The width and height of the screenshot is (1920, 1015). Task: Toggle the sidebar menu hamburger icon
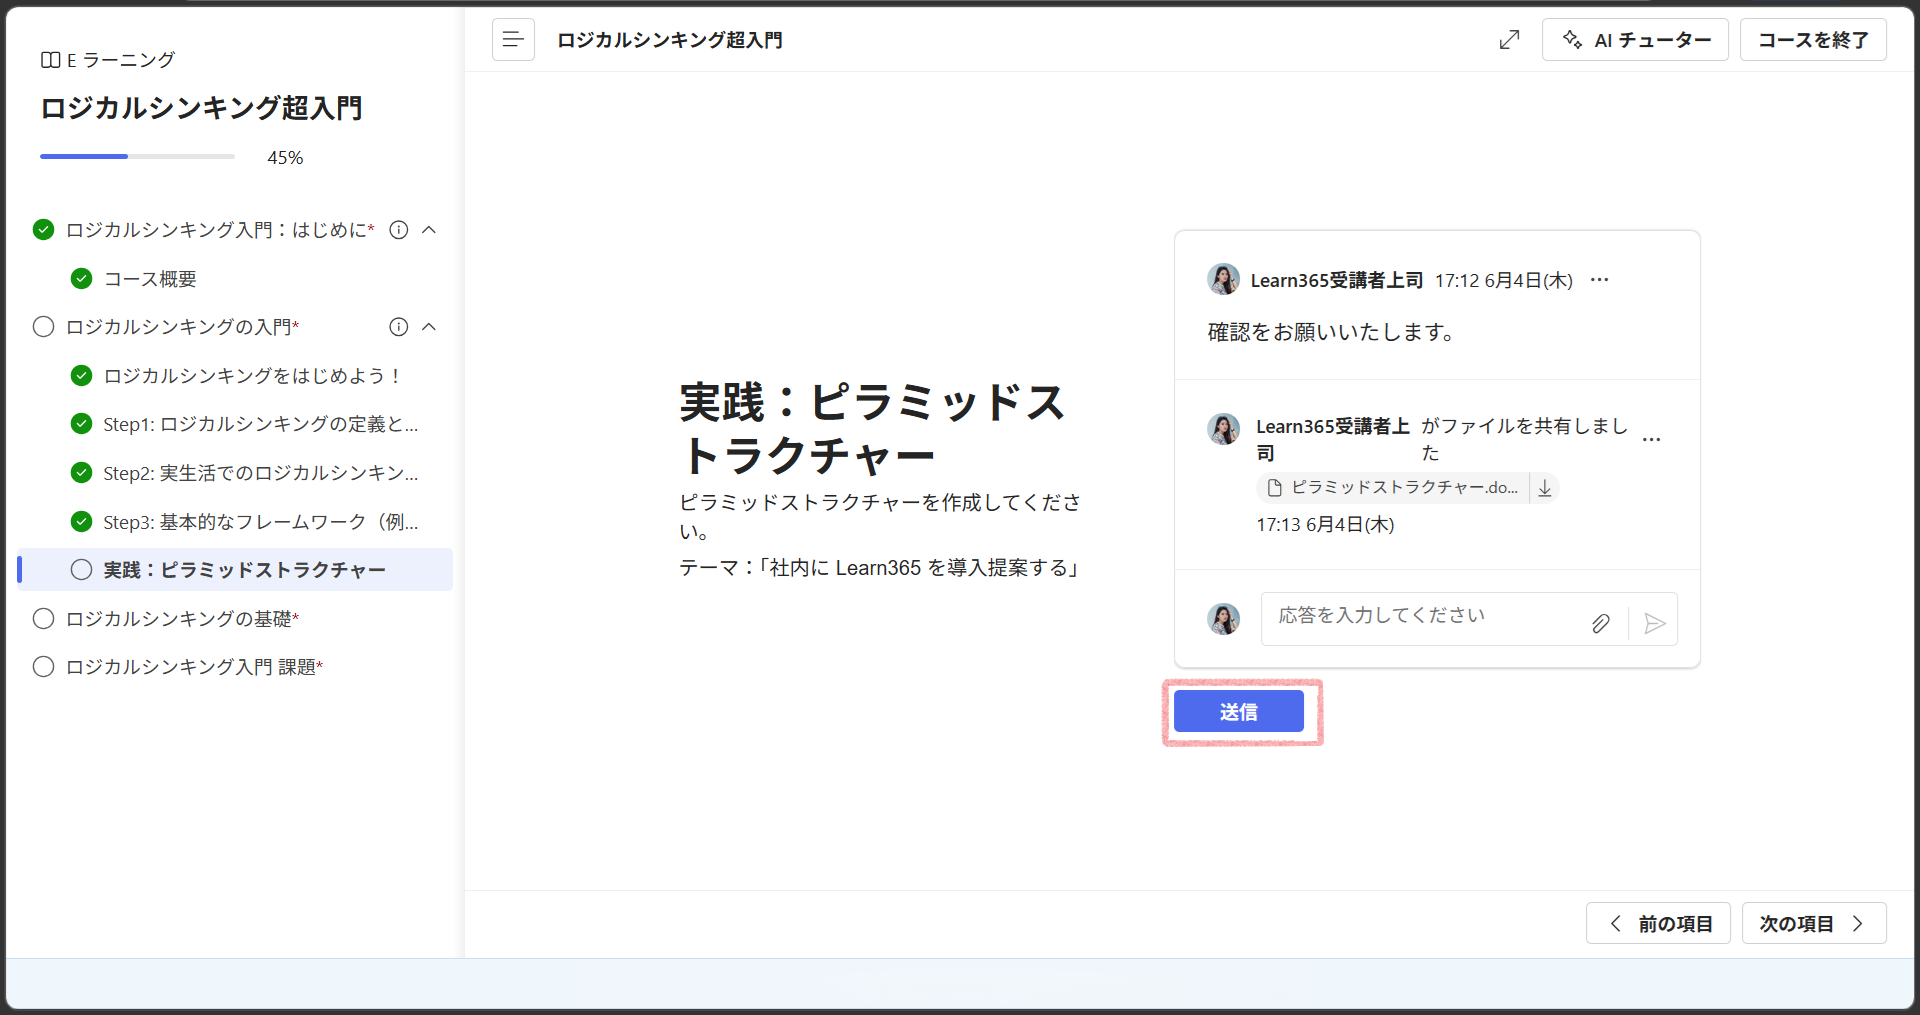(513, 40)
